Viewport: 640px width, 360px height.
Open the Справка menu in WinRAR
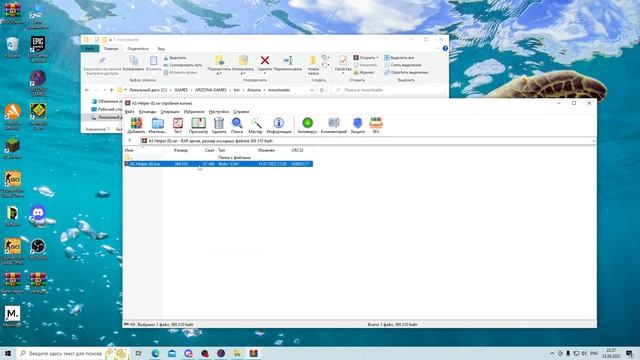tap(241, 112)
